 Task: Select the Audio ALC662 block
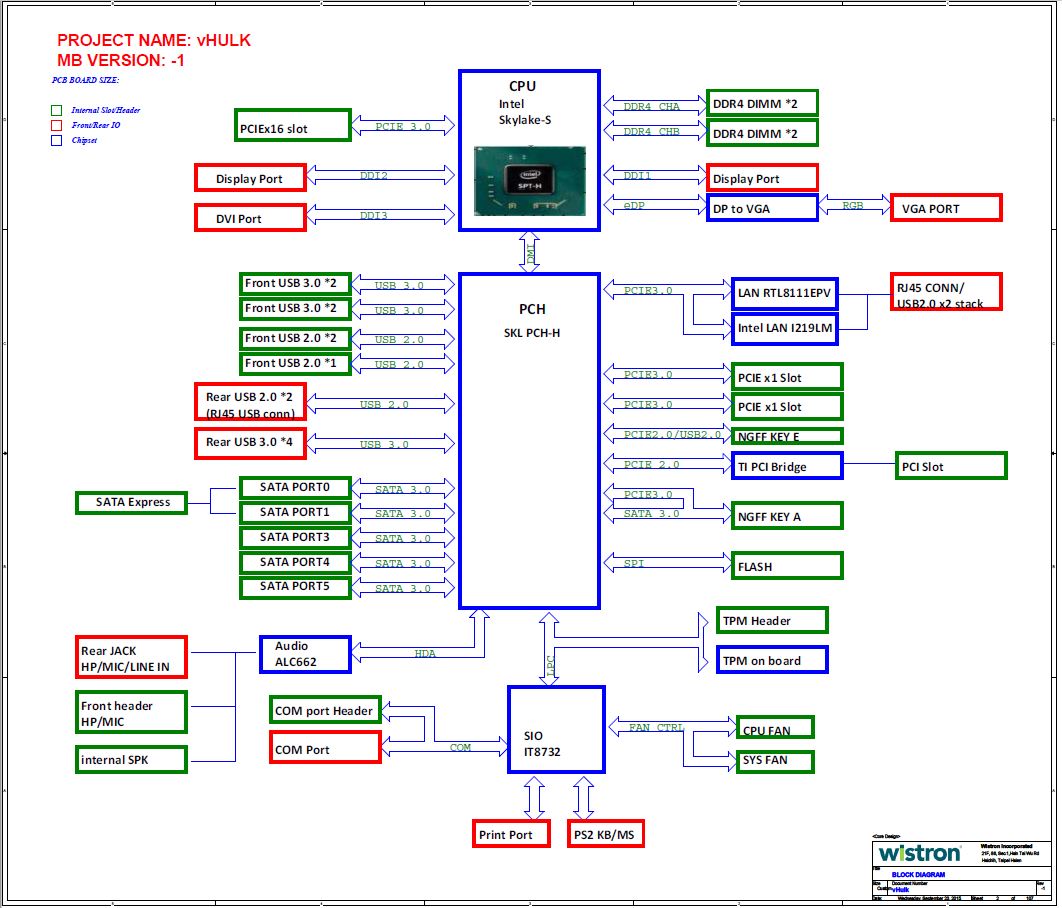coord(305,654)
